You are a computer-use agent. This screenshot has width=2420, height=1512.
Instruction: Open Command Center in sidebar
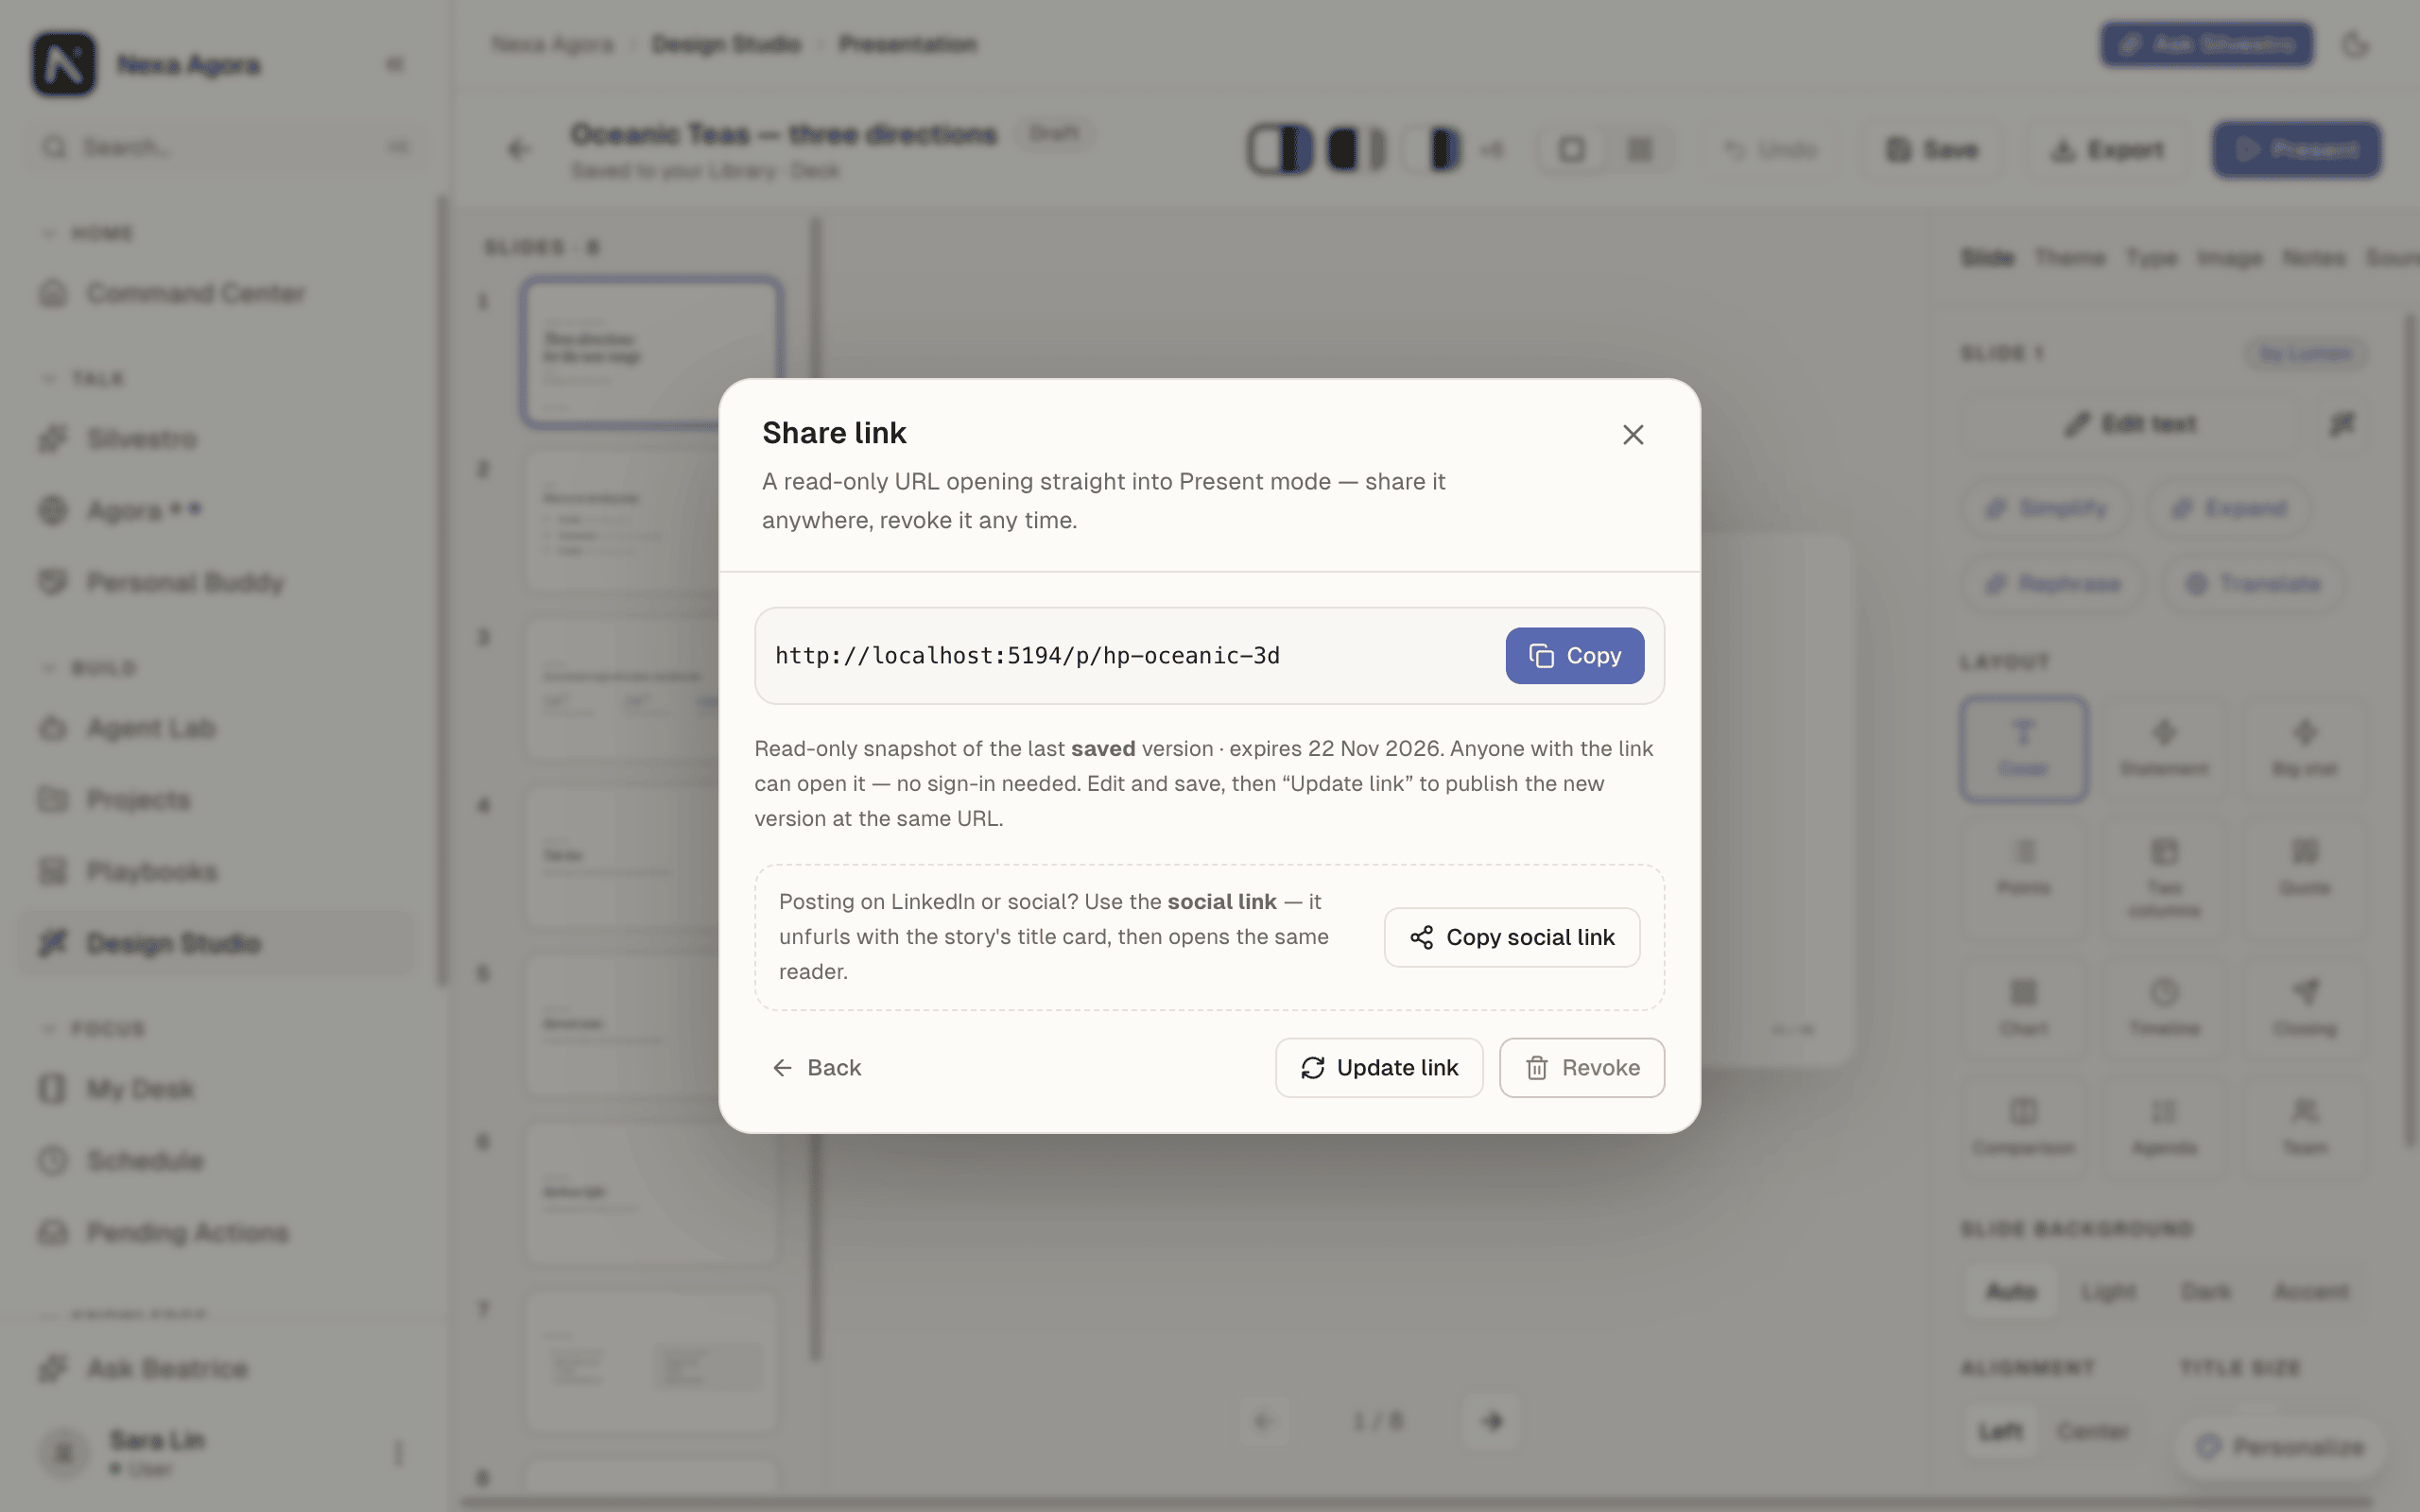tap(216, 293)
